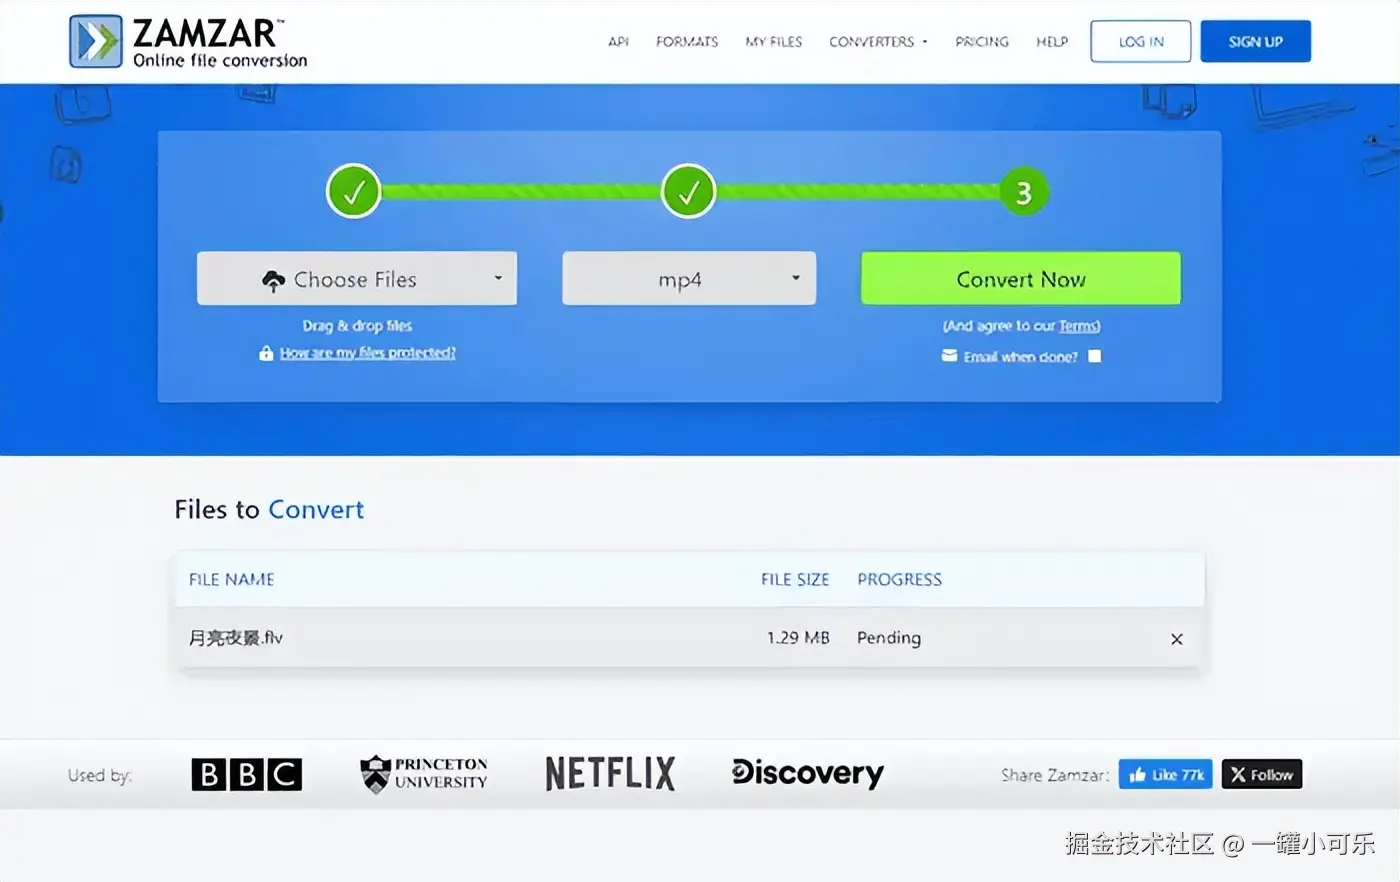This screenshot has width=1400, height=882.
Task: Click the Netflix logo
Action: [610, 773]
